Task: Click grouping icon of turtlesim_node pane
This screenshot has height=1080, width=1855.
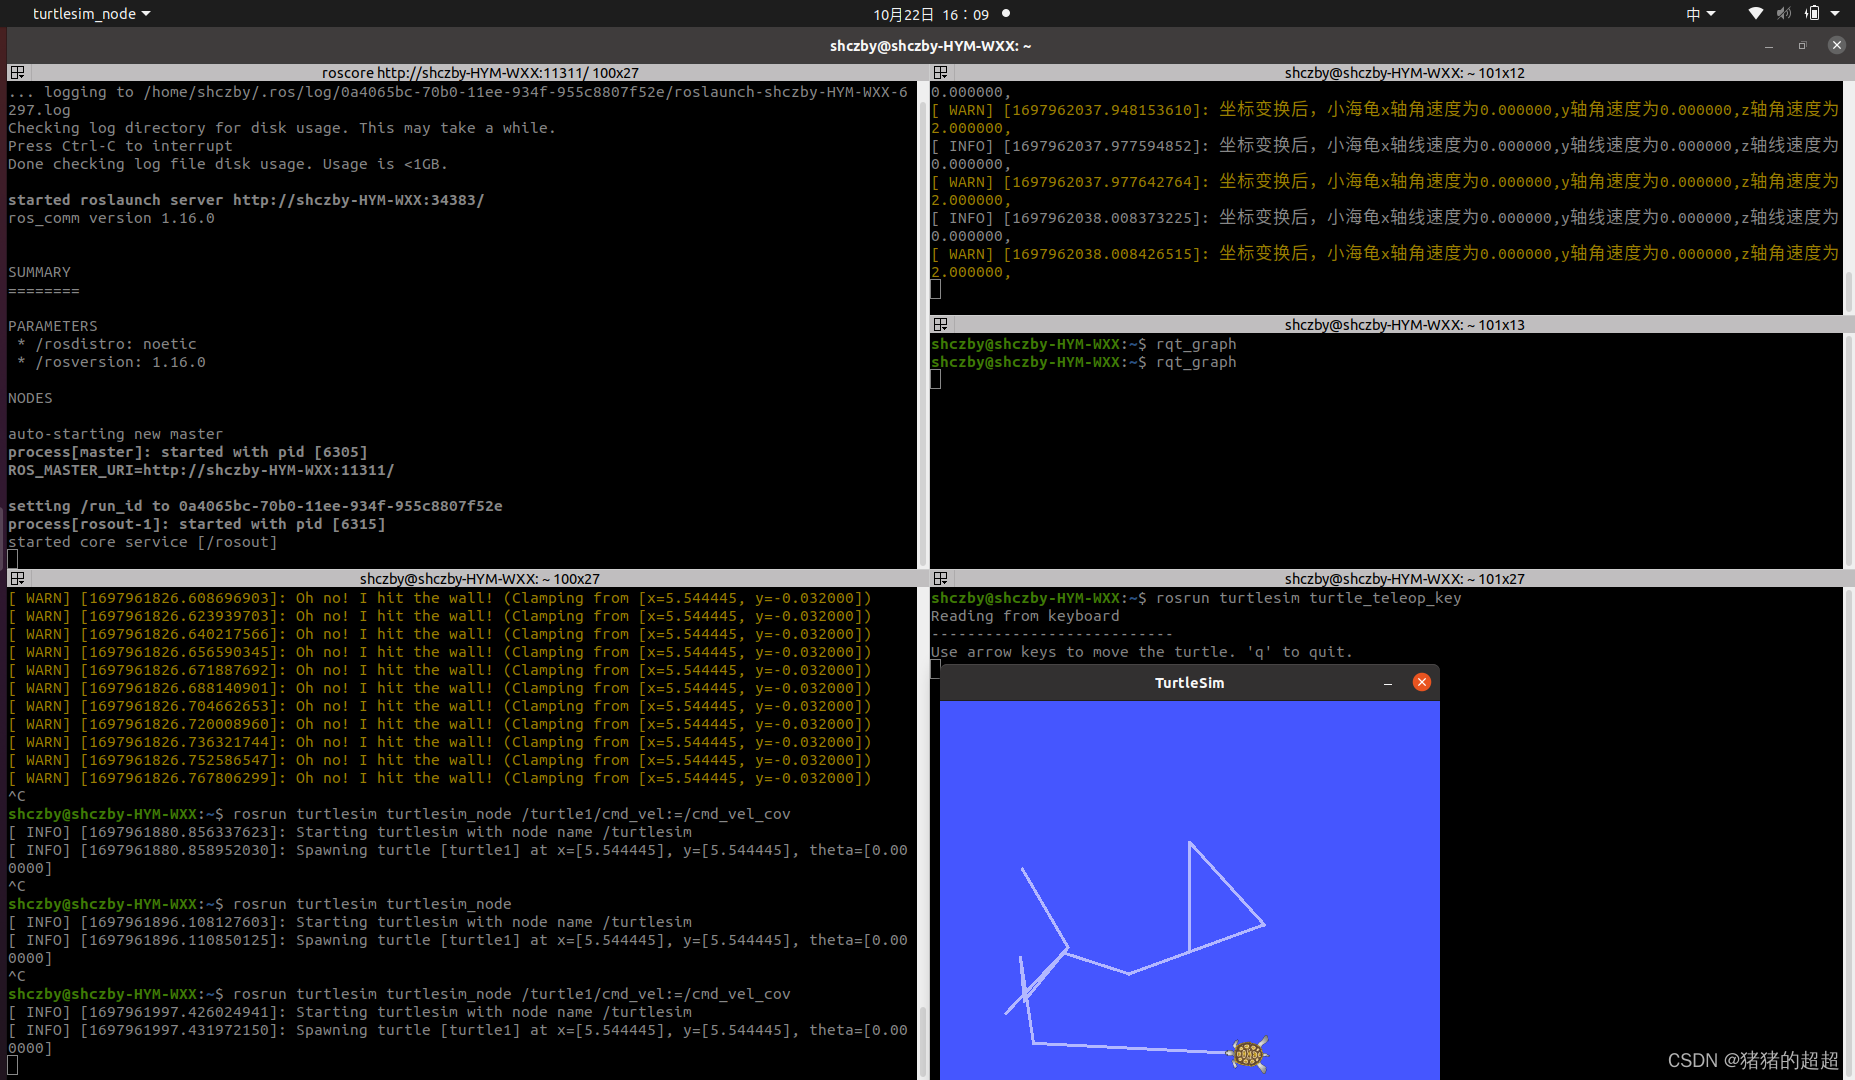Action: 17,579
